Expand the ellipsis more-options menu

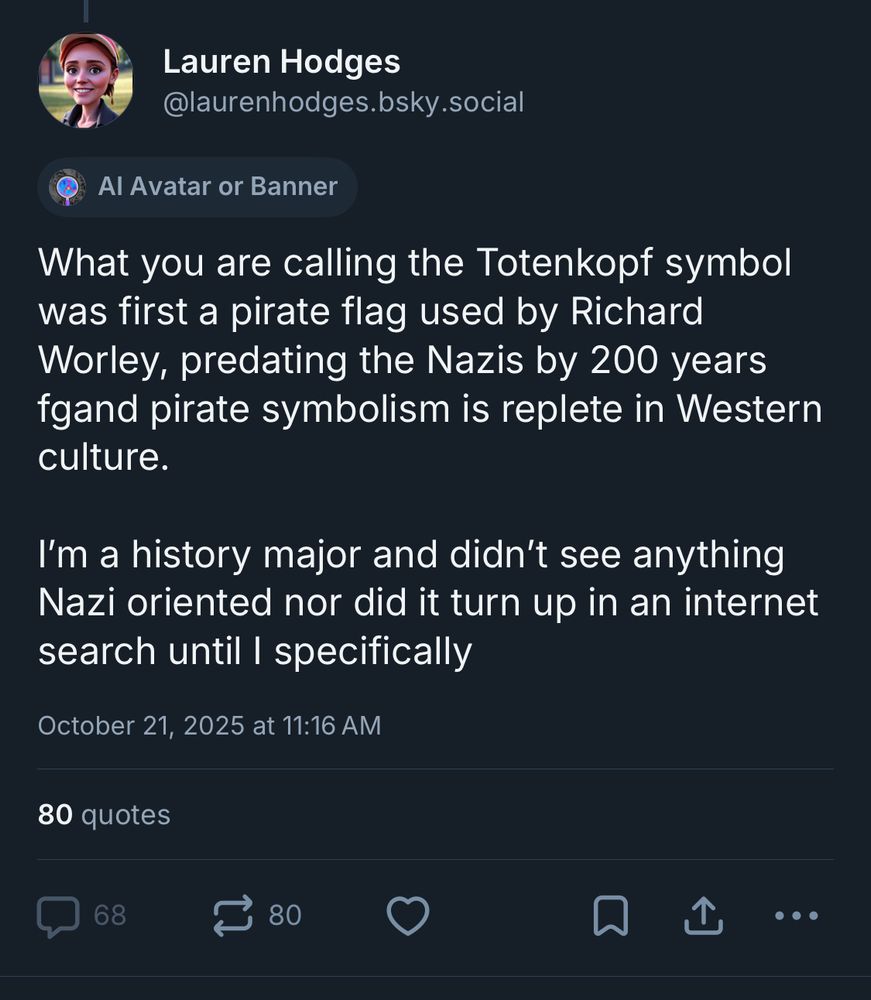coord(795,915)
